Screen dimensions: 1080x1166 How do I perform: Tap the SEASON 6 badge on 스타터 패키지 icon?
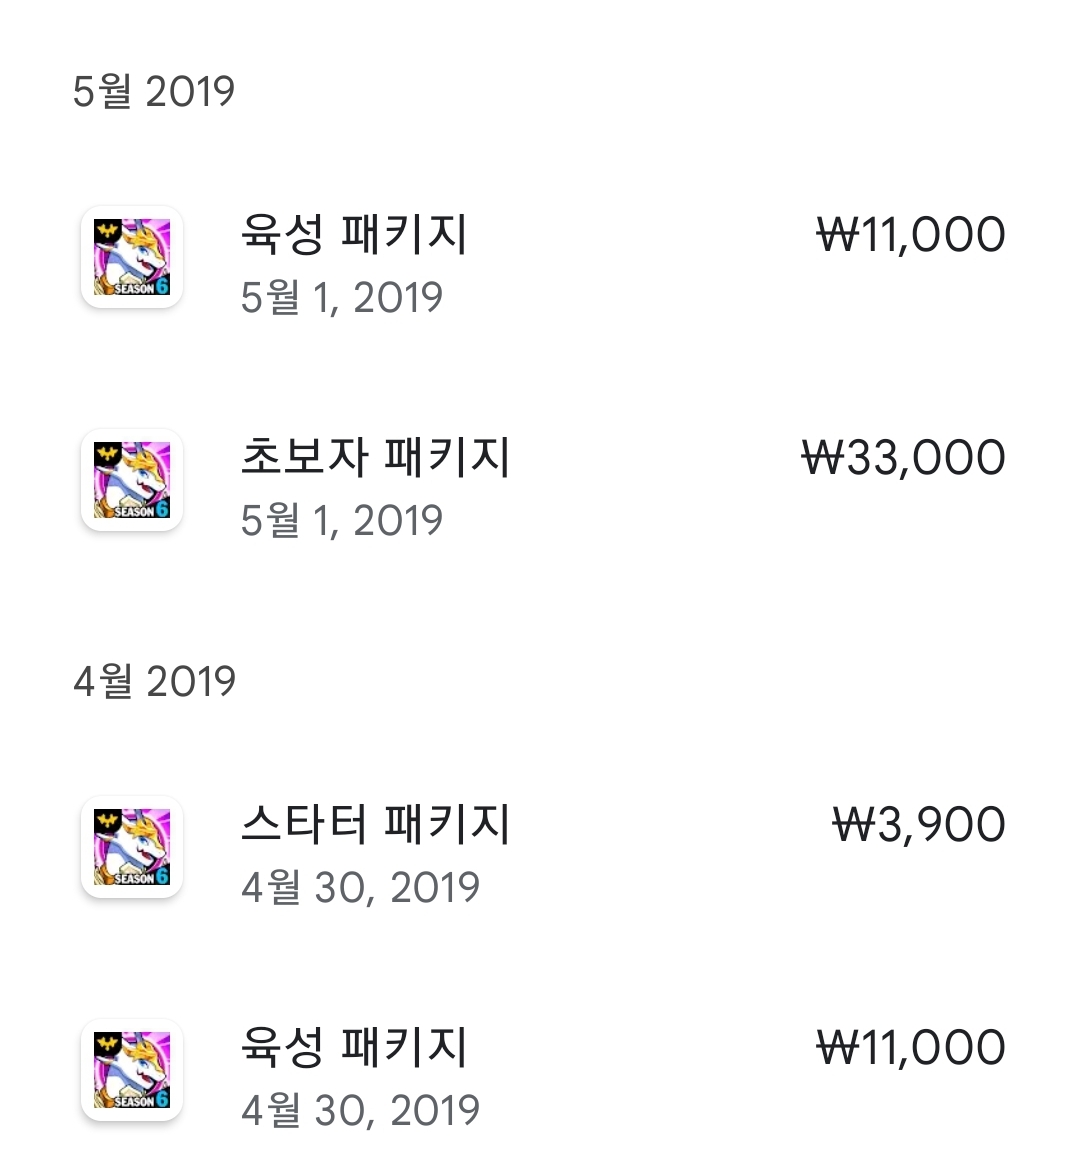[x=140, y=877]
